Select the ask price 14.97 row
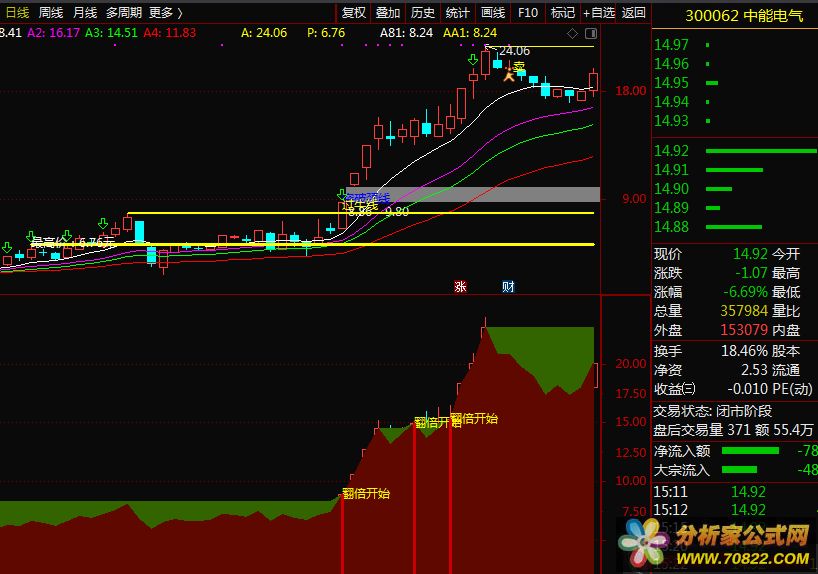This screenshot has width=818, height=574. 735,45
